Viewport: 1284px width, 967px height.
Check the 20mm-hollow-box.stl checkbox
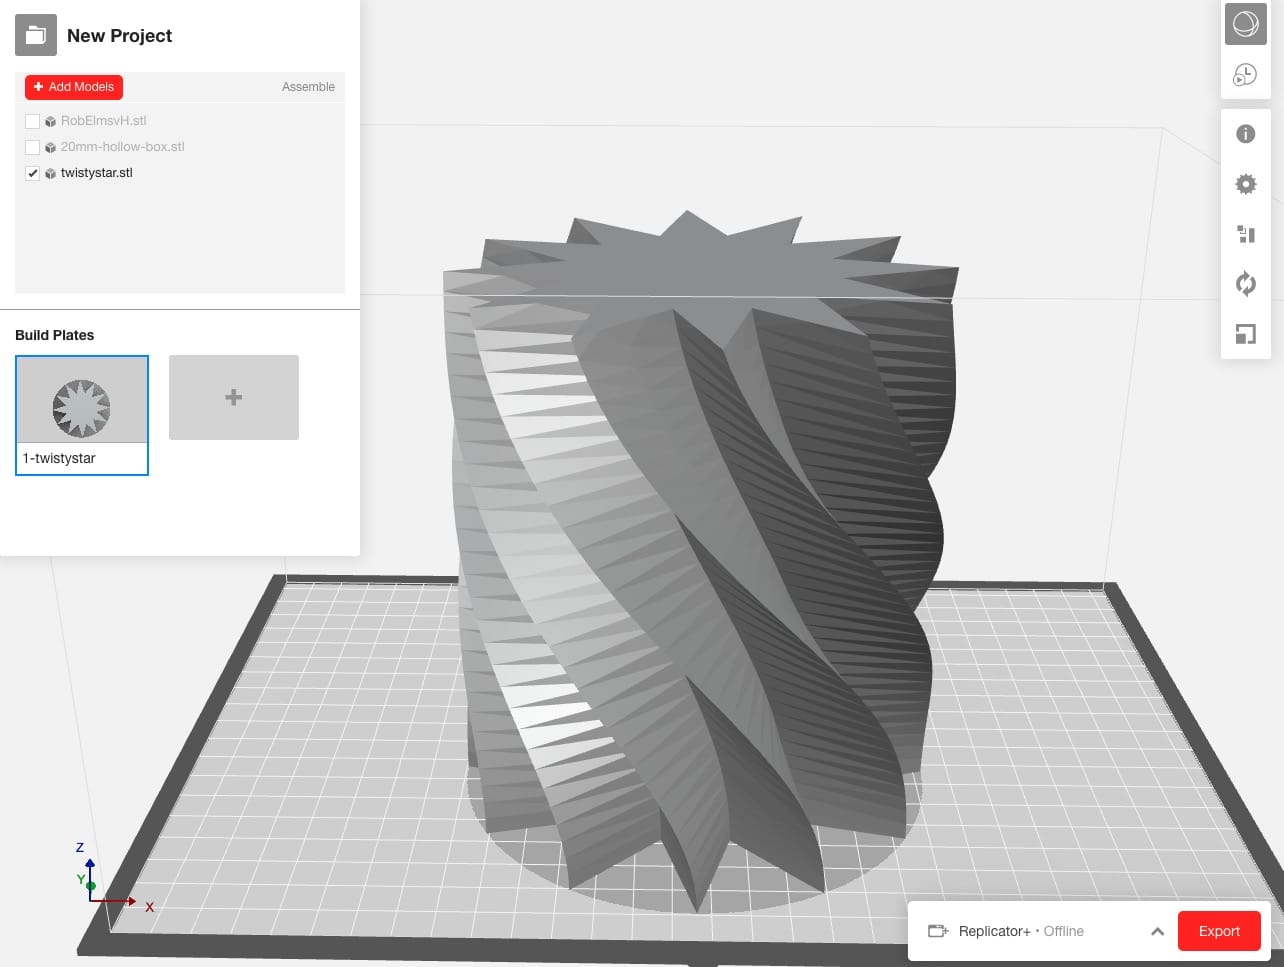(32, 147)
